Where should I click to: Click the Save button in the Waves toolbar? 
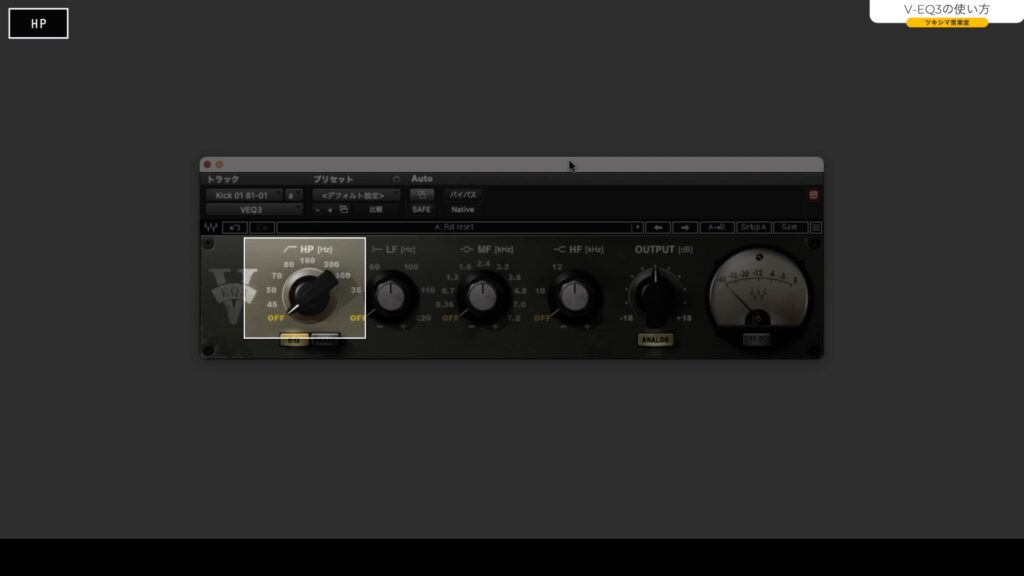point(790,227)
